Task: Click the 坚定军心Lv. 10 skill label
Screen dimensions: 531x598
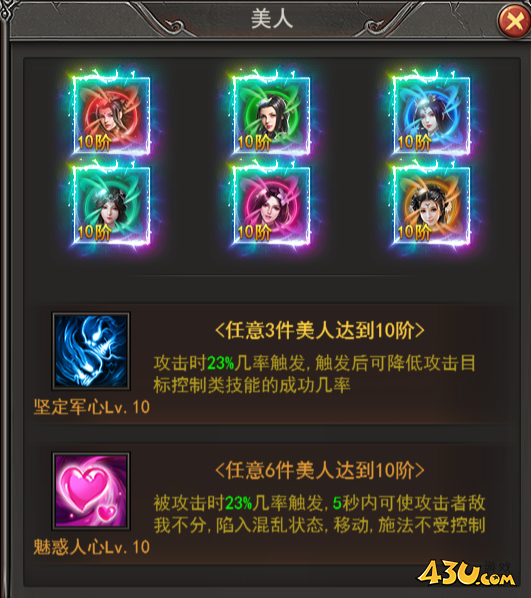Action: pos(92,407)
